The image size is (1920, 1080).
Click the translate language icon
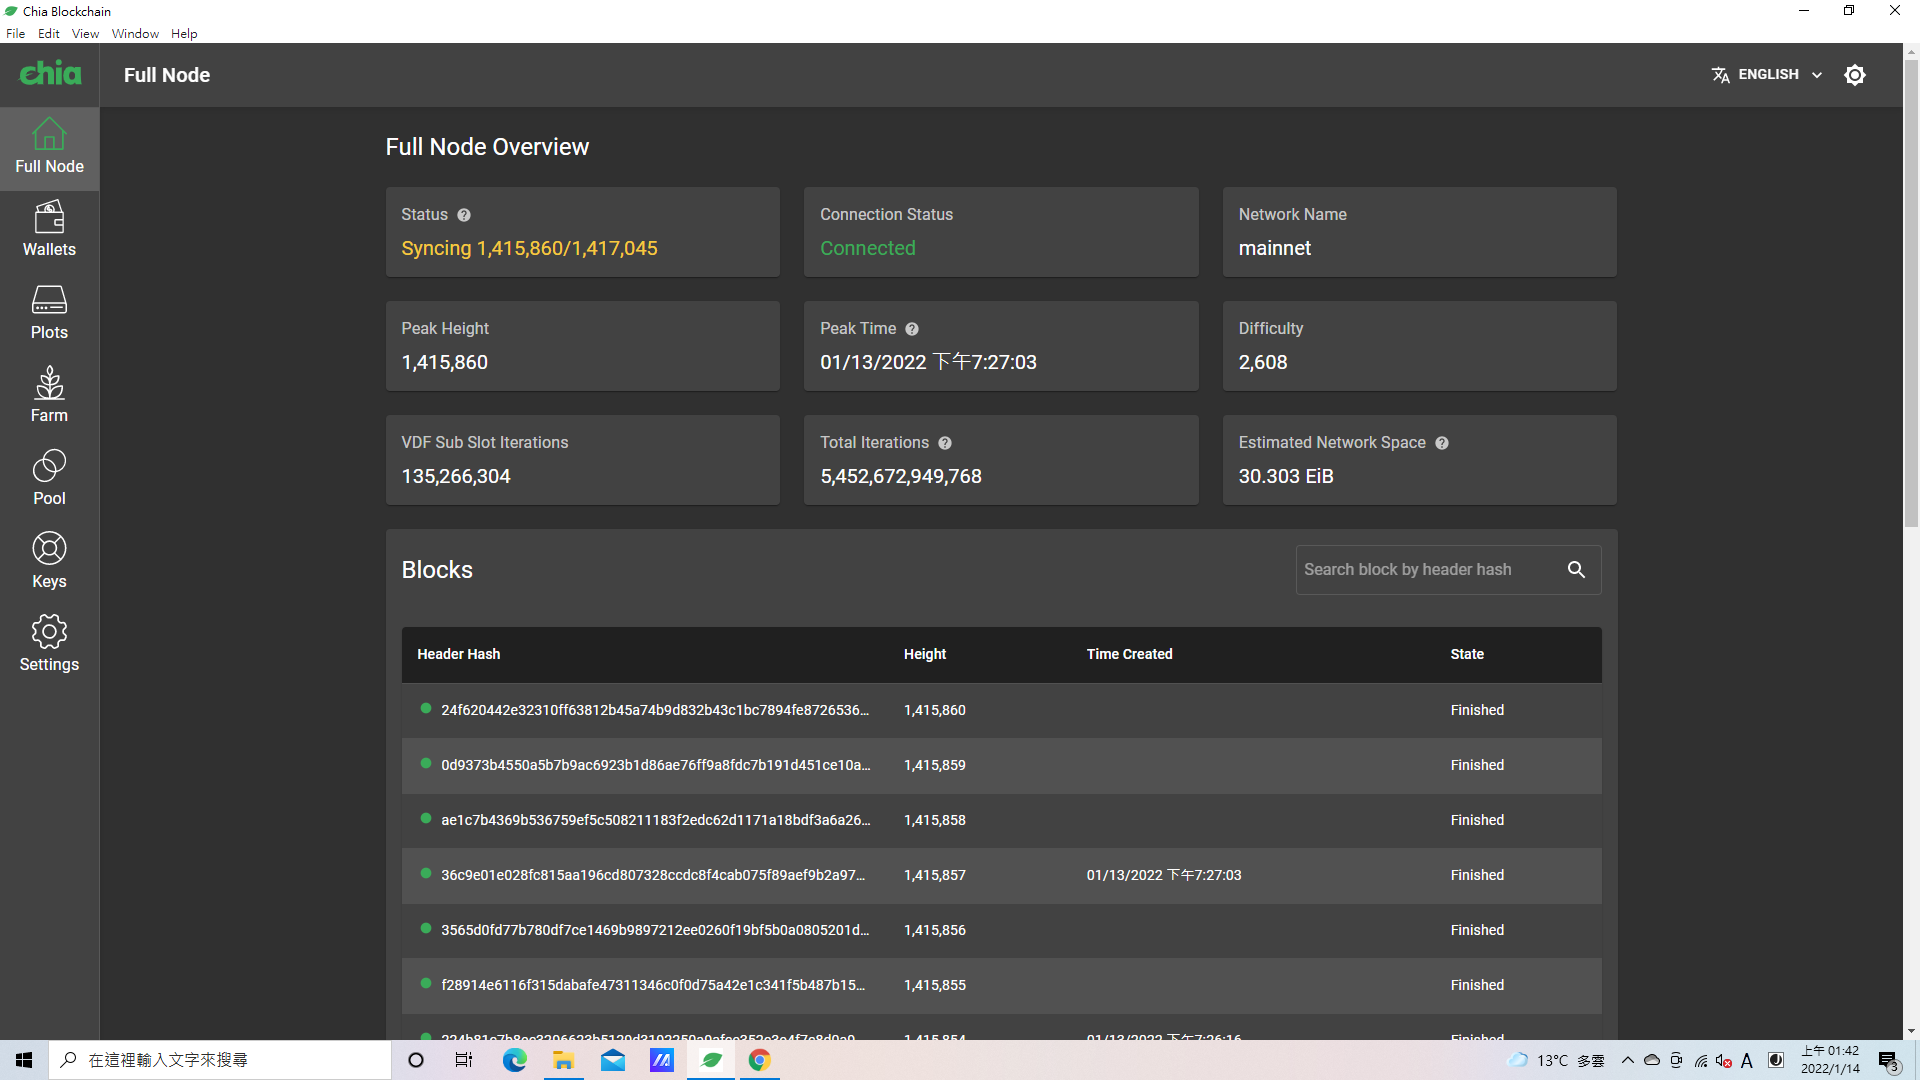1720,75
